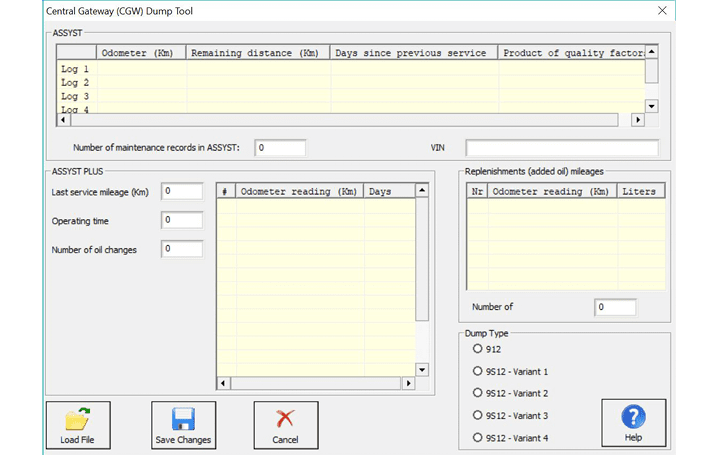Choose 9S12 - Variant 1 dump type
The width and height of the screenshot is (719, 455).
pos(478,371)
